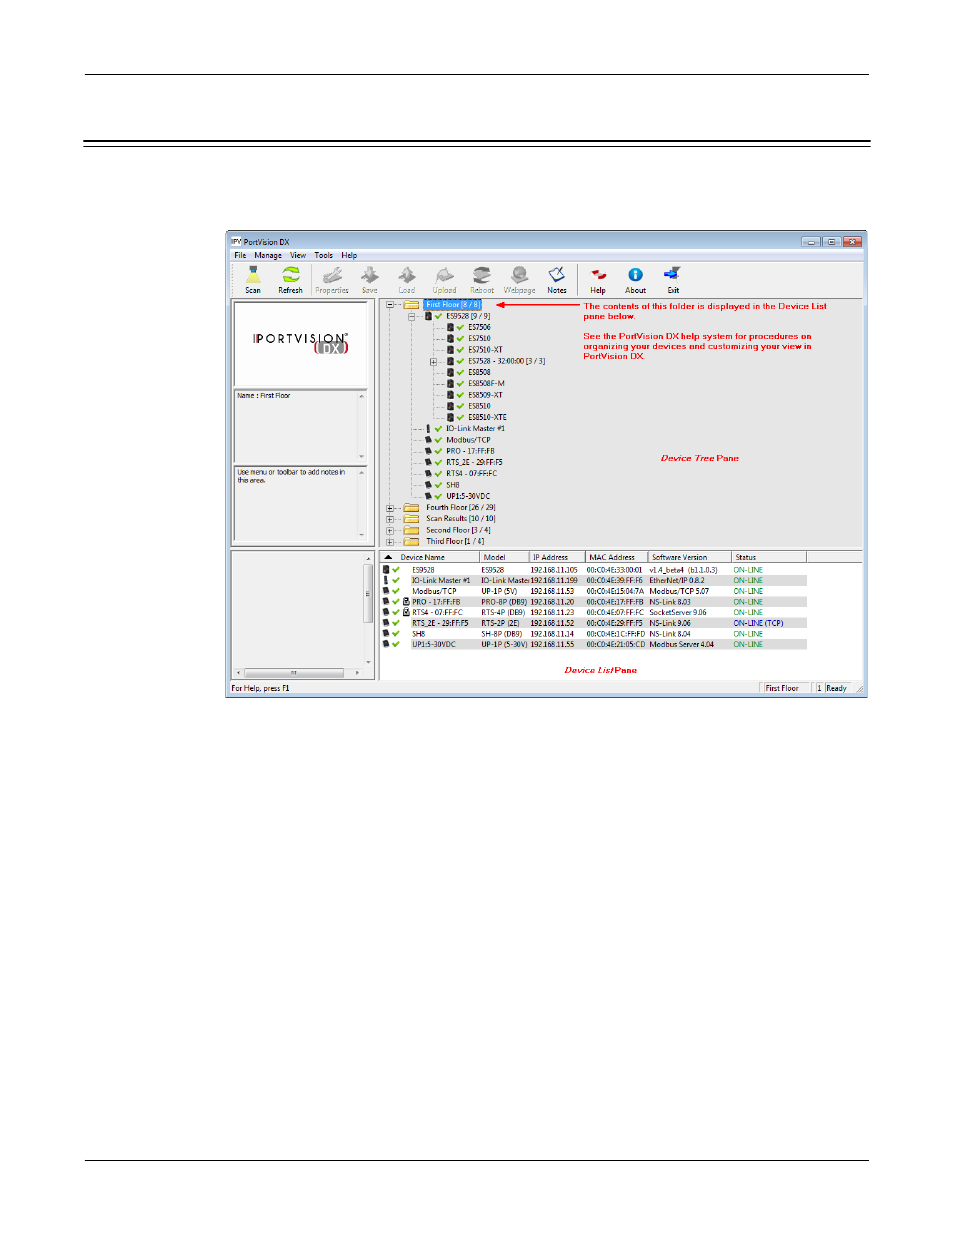Click the Name : First Floor info box
This screenshot has height=1235, width=954.
tap(300, 426)
